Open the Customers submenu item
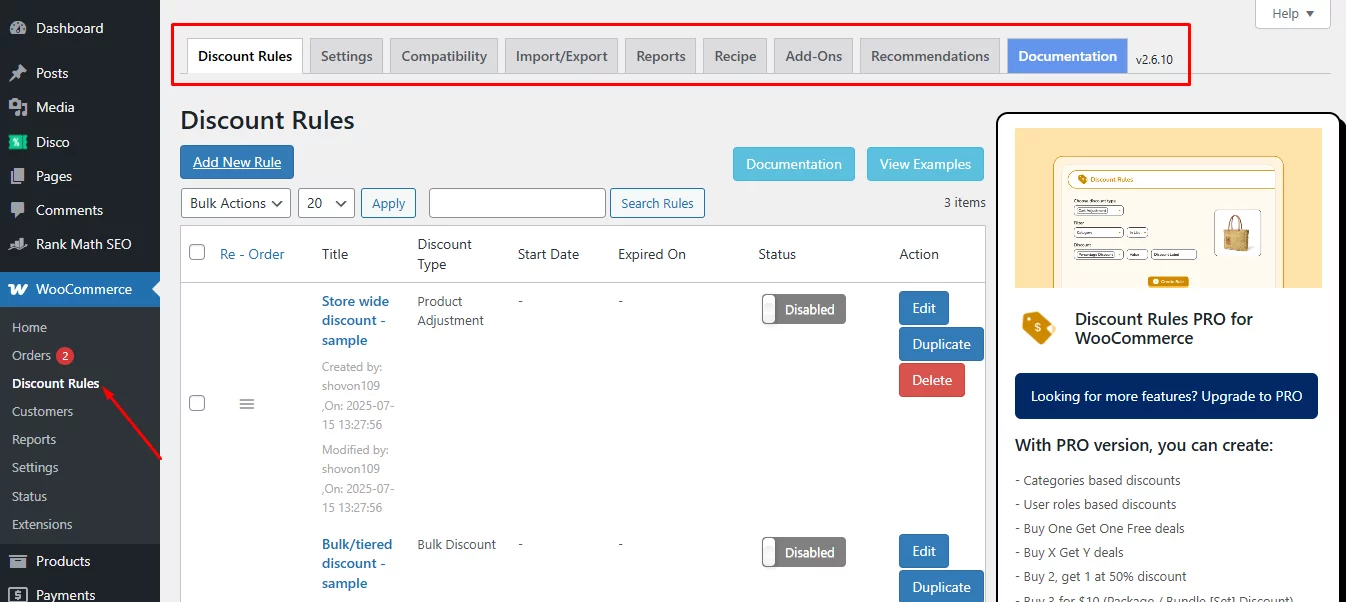 42,411
